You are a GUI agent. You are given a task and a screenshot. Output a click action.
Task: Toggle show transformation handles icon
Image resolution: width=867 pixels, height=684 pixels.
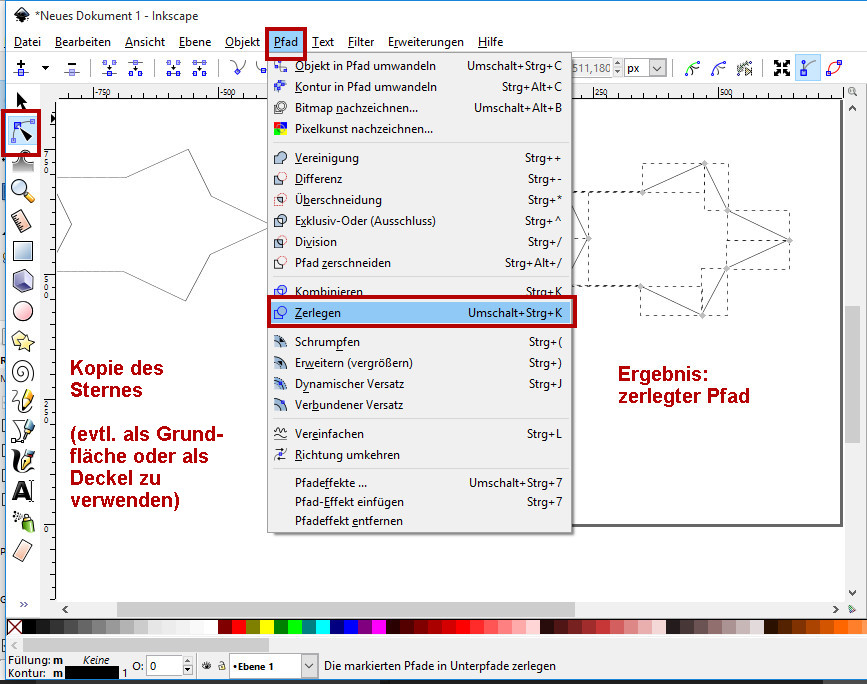(x=781, y=68)
